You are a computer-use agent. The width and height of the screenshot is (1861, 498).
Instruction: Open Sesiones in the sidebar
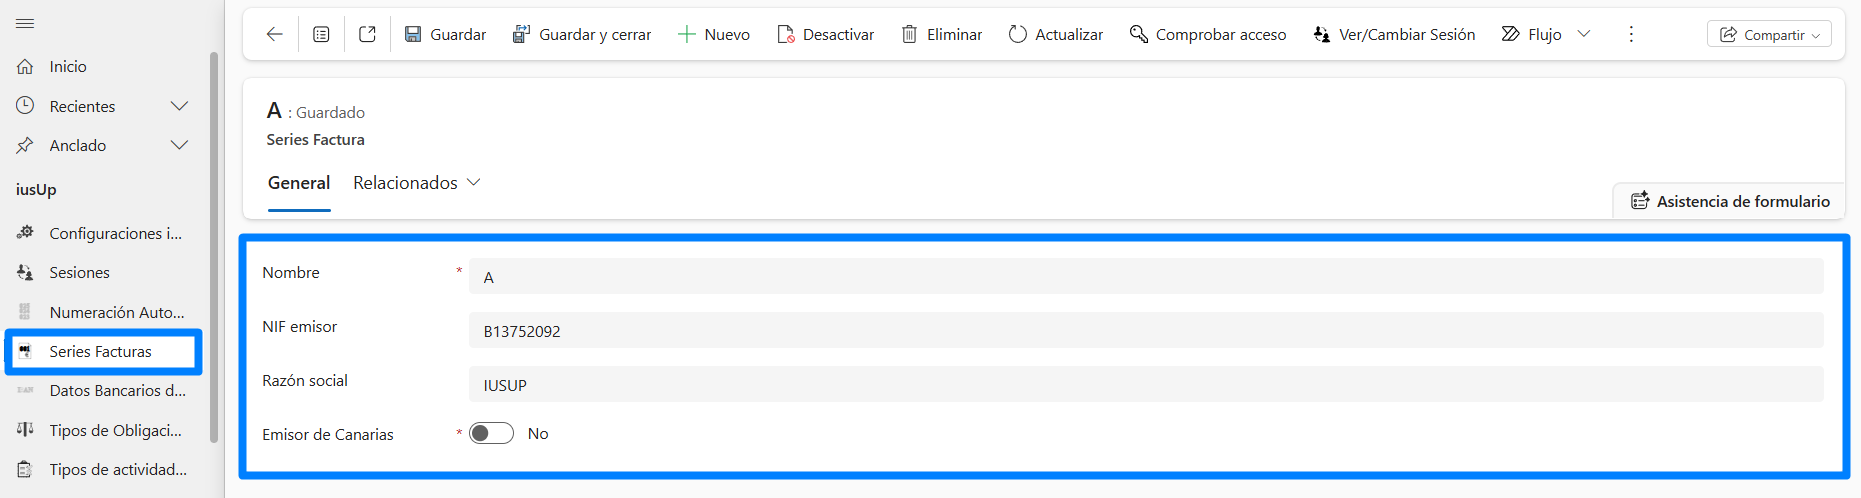click(x=80, y=272)
